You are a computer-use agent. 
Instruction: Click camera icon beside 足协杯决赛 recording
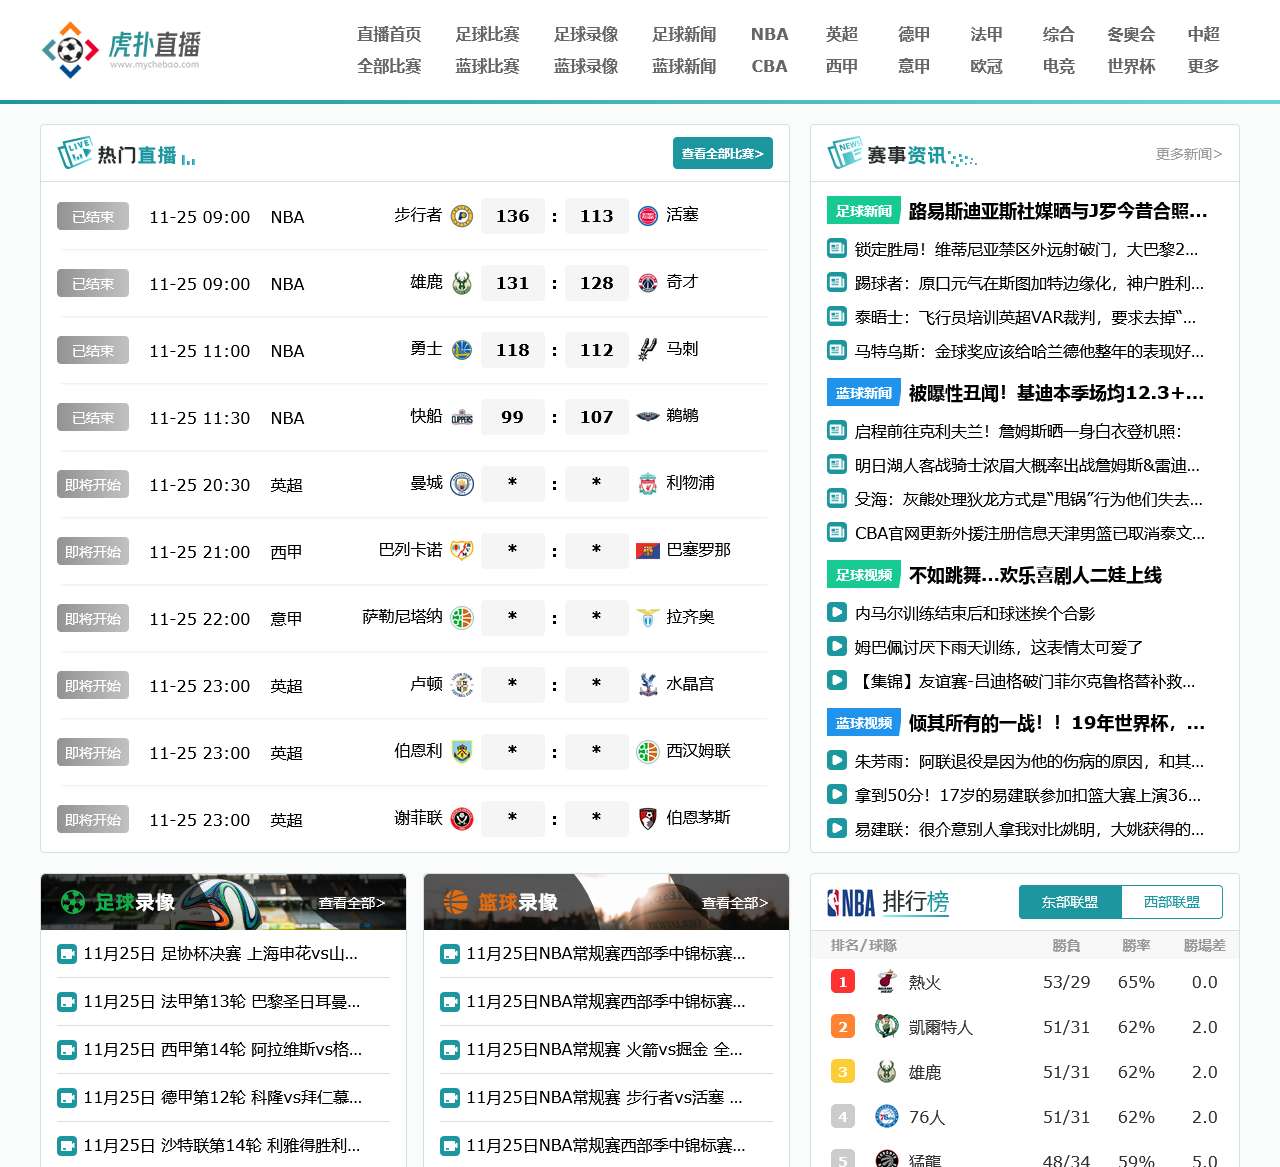click(67, 954)
